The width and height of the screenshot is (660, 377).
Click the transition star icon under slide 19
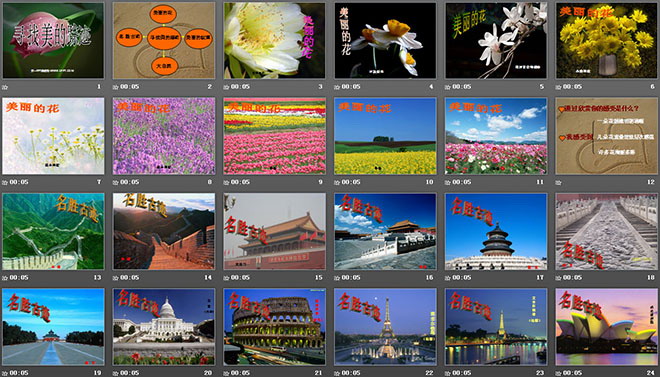coord(5,373)
